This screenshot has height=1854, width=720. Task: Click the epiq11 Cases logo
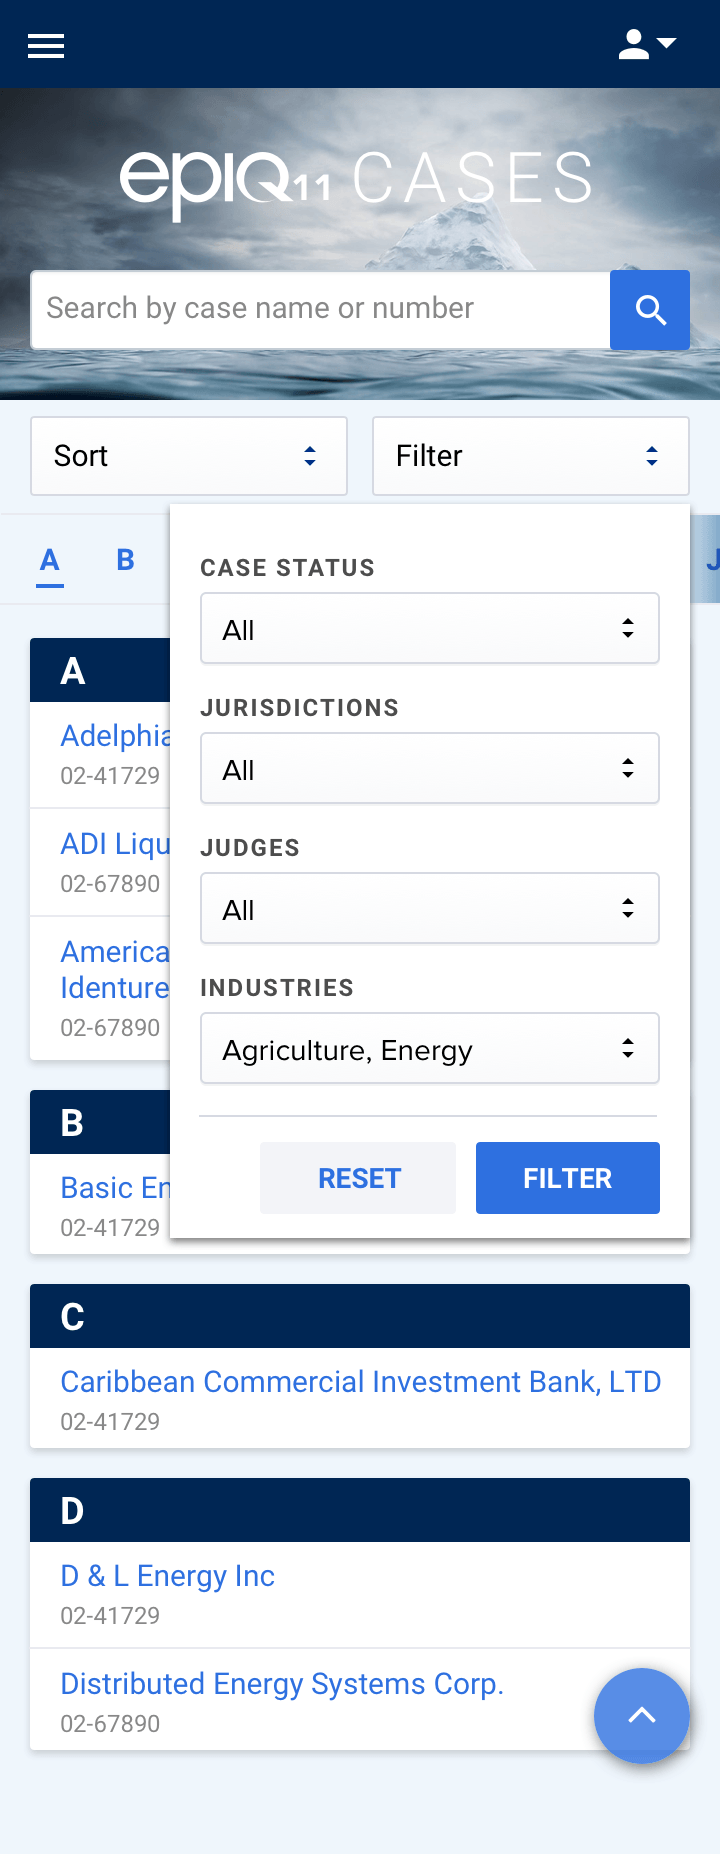click(x=356, y=180)
